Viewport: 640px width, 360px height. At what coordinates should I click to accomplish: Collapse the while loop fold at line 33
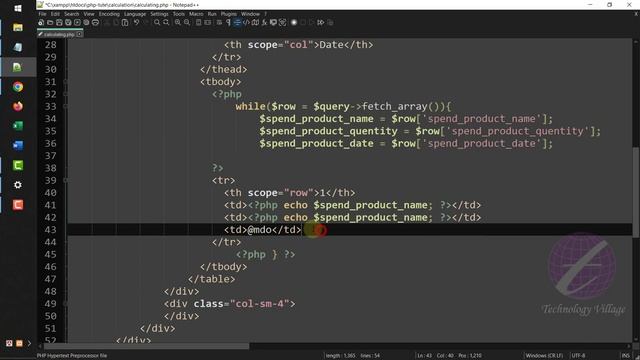(65, 107)
